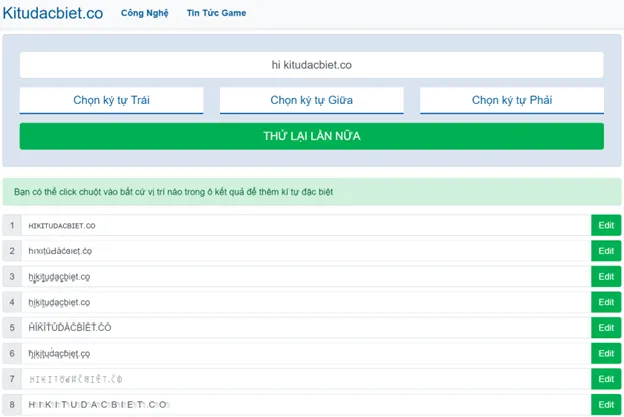
Task: Open the Chọn ký tự Trái selector
Action: [111, 100]
